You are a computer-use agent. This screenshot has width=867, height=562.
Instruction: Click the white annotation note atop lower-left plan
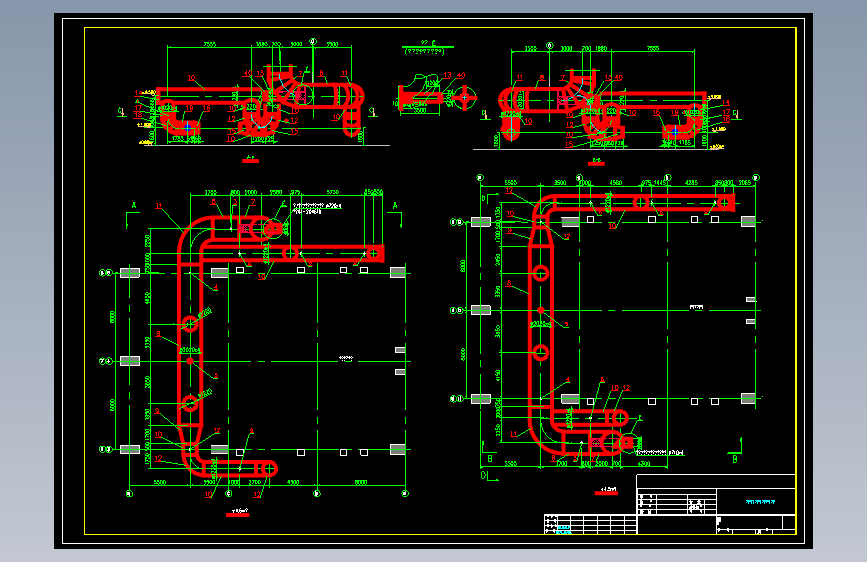point(317,208)
